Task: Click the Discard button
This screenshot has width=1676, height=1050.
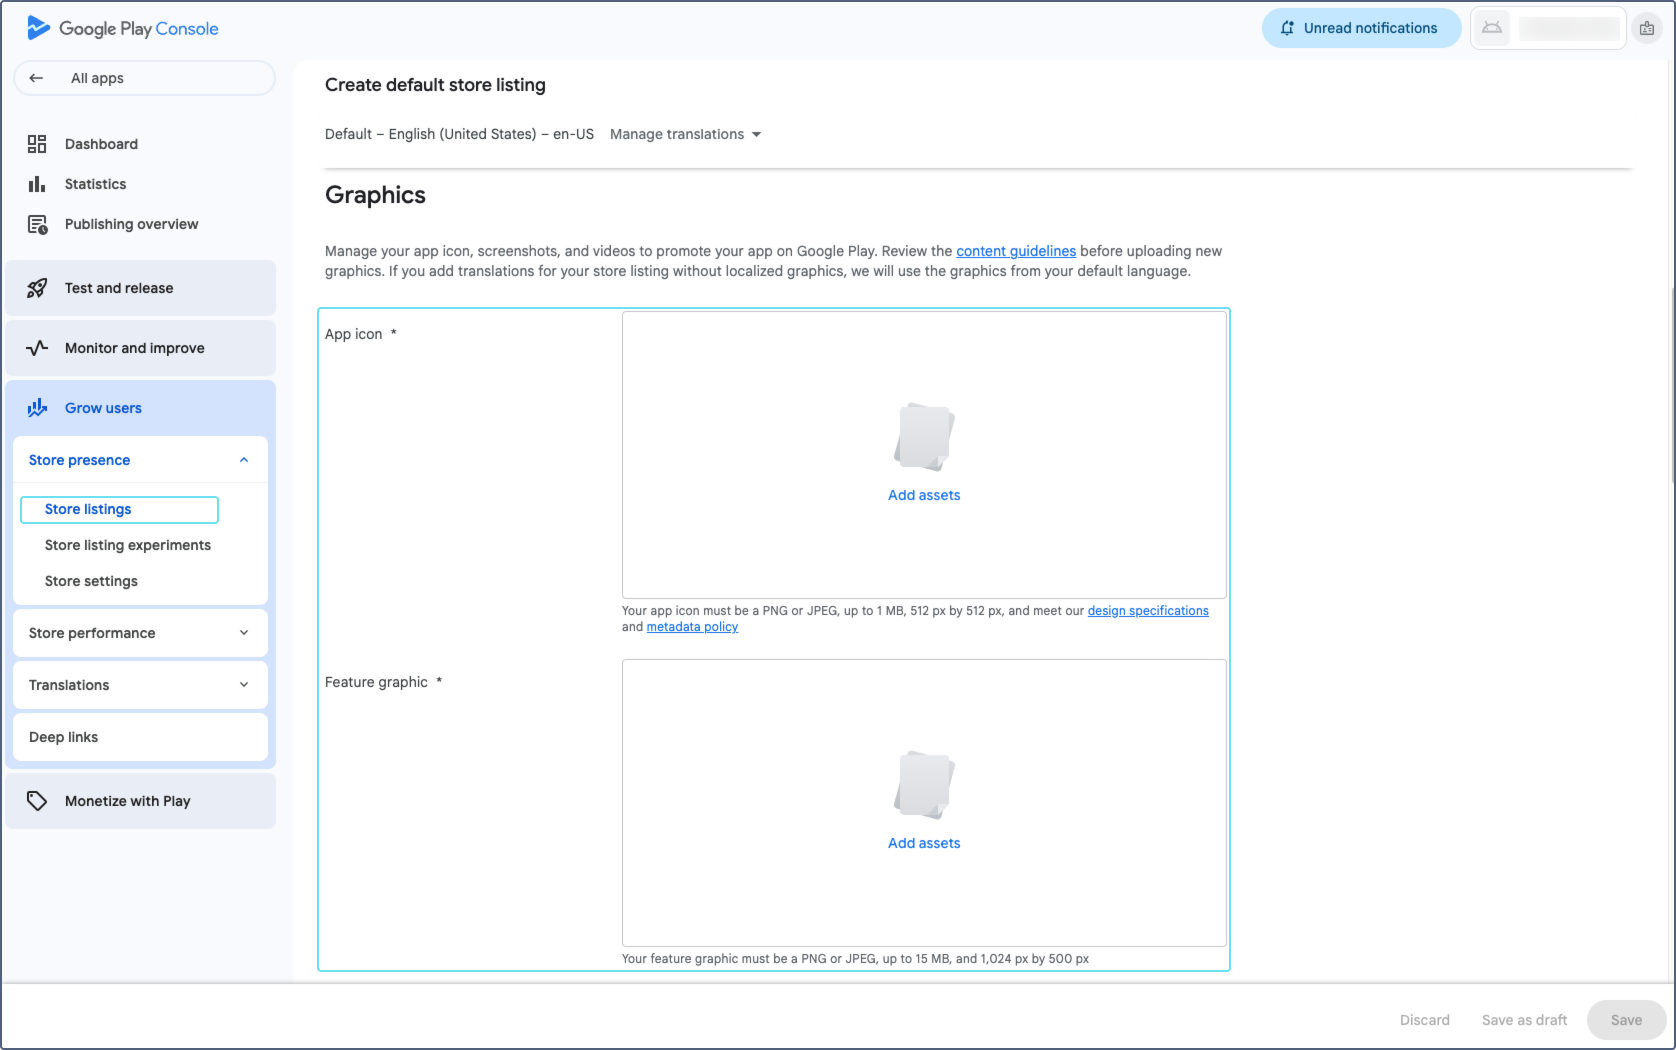Action: [x=1425, y=1020]
